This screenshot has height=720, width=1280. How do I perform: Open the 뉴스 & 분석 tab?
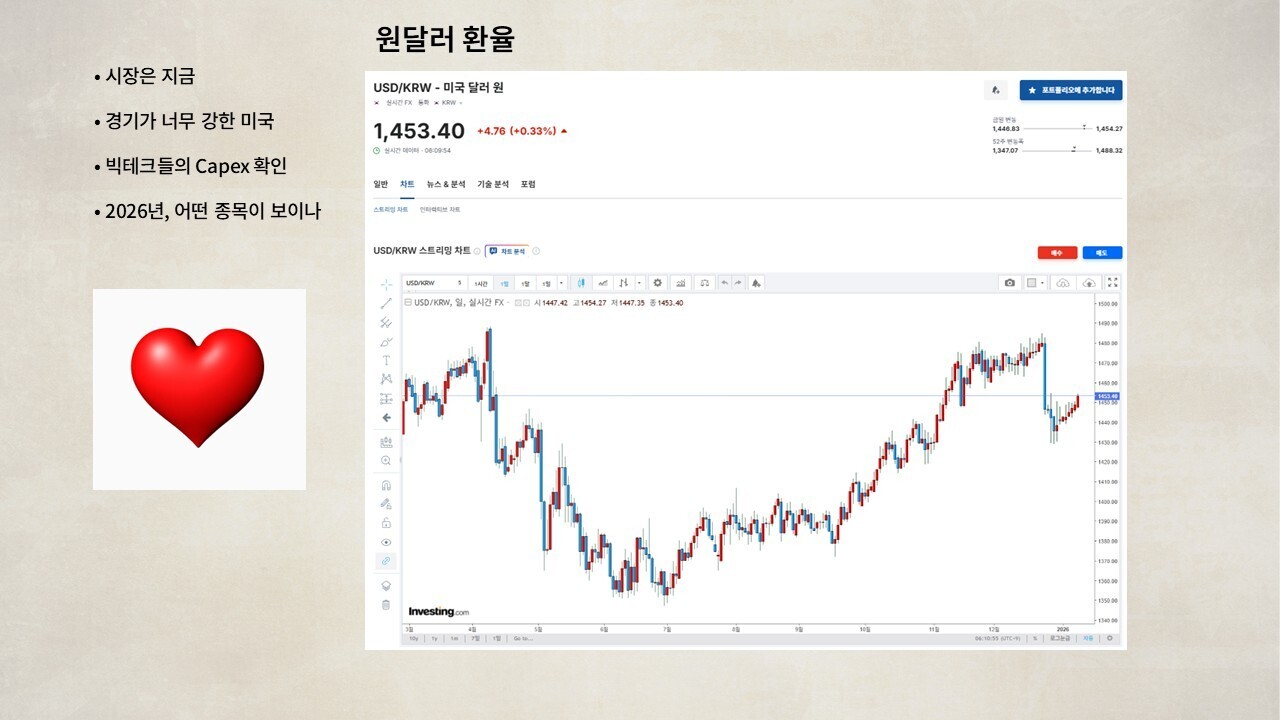[x=445, y=185]
